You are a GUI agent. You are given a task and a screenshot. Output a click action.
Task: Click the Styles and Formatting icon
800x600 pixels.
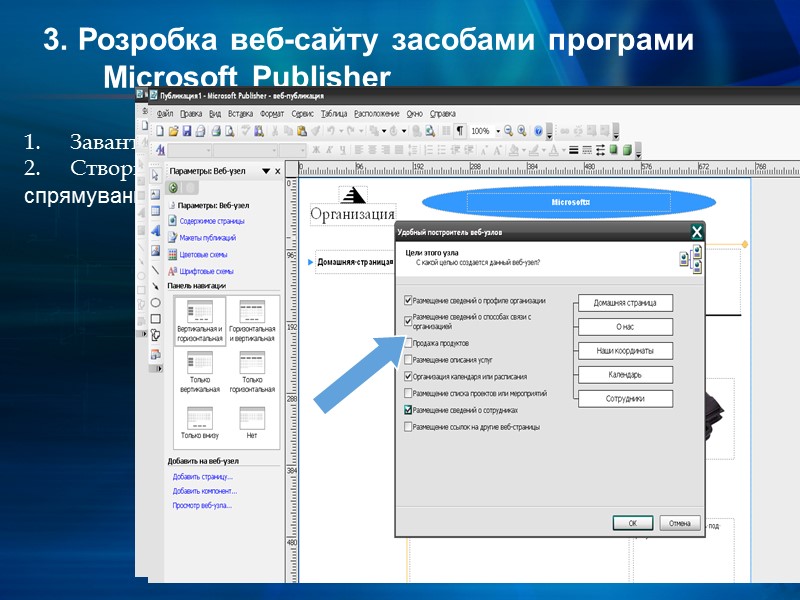pyautogui.click(x=160, y=150)
